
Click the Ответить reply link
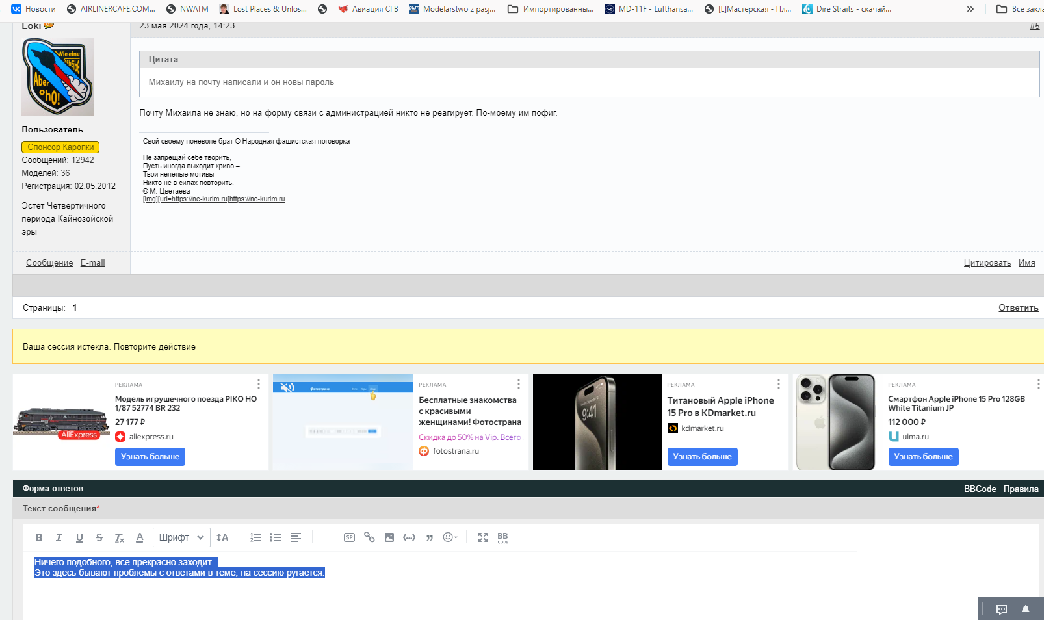1017,308
